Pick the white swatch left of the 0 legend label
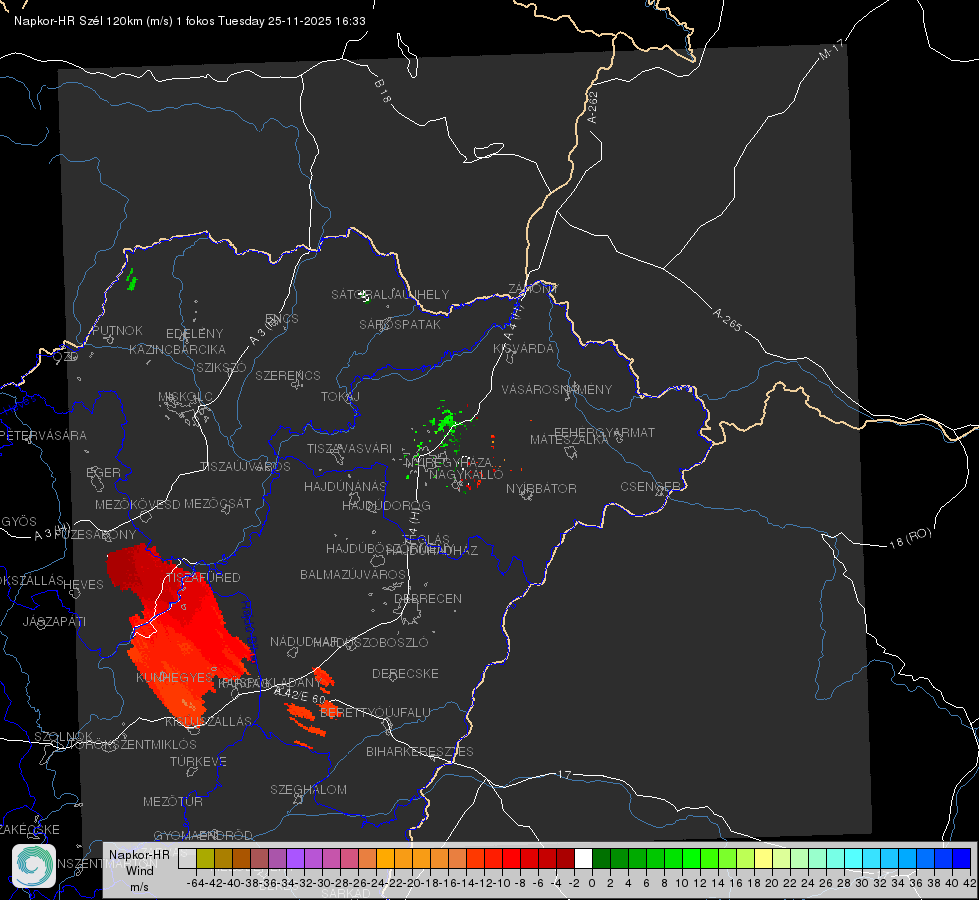979x900 pixels. [583, 858]
